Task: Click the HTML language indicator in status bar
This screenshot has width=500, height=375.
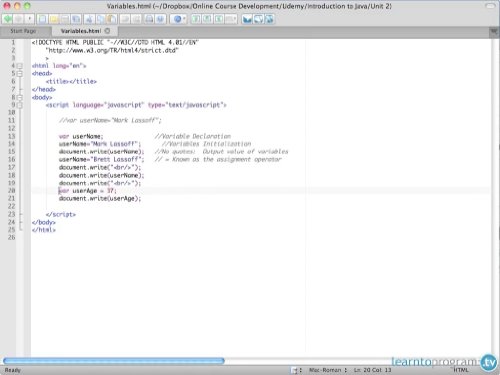Action: (x=461, y=370)
